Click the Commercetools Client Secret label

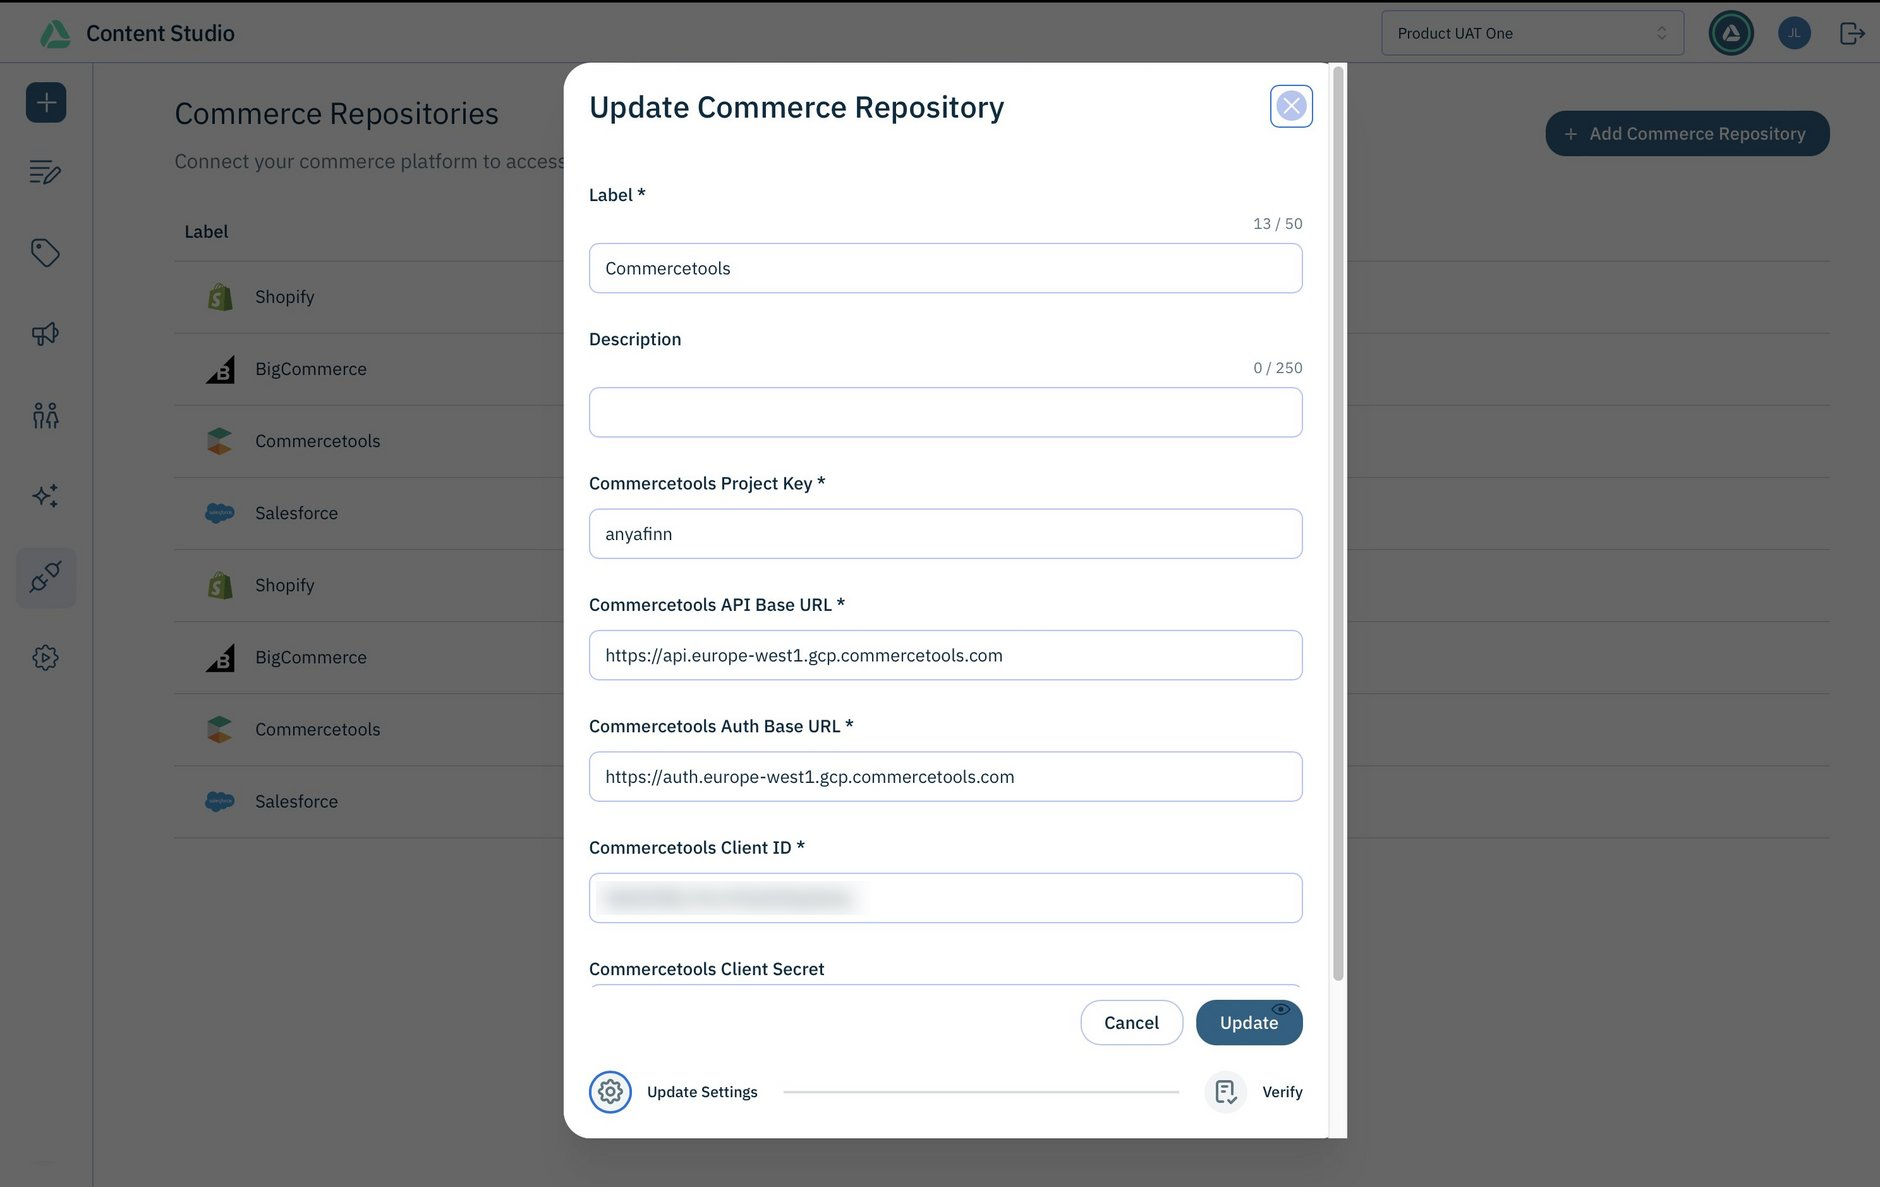coord(706,969)
